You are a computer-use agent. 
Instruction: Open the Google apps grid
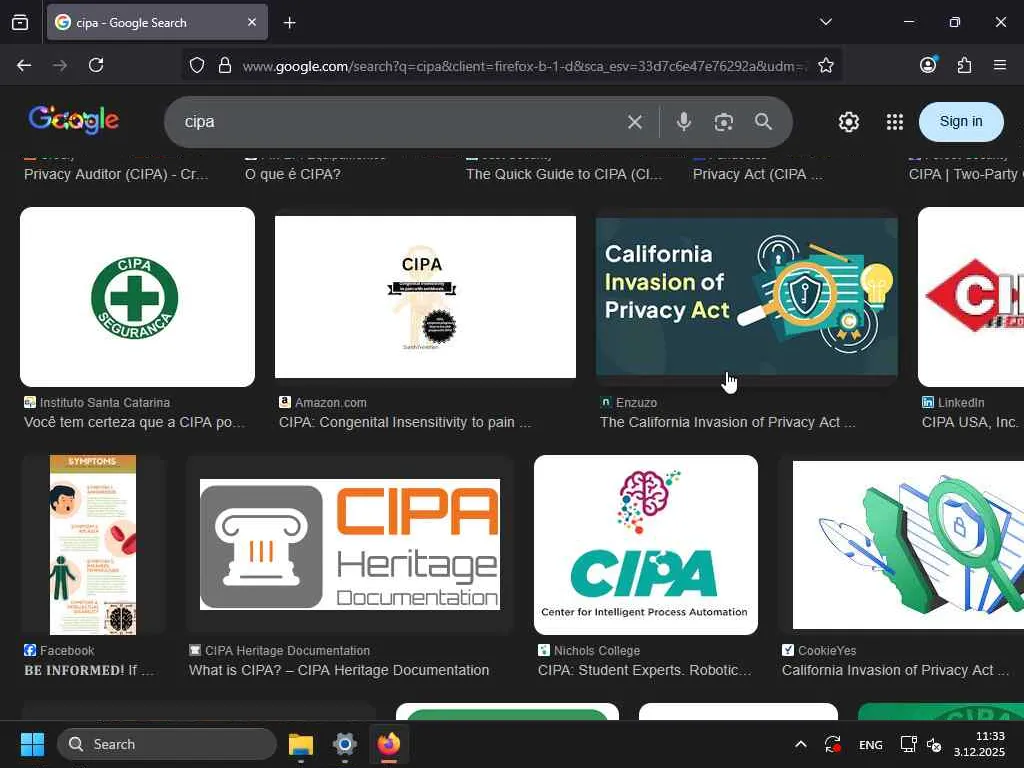click(895, 122)
